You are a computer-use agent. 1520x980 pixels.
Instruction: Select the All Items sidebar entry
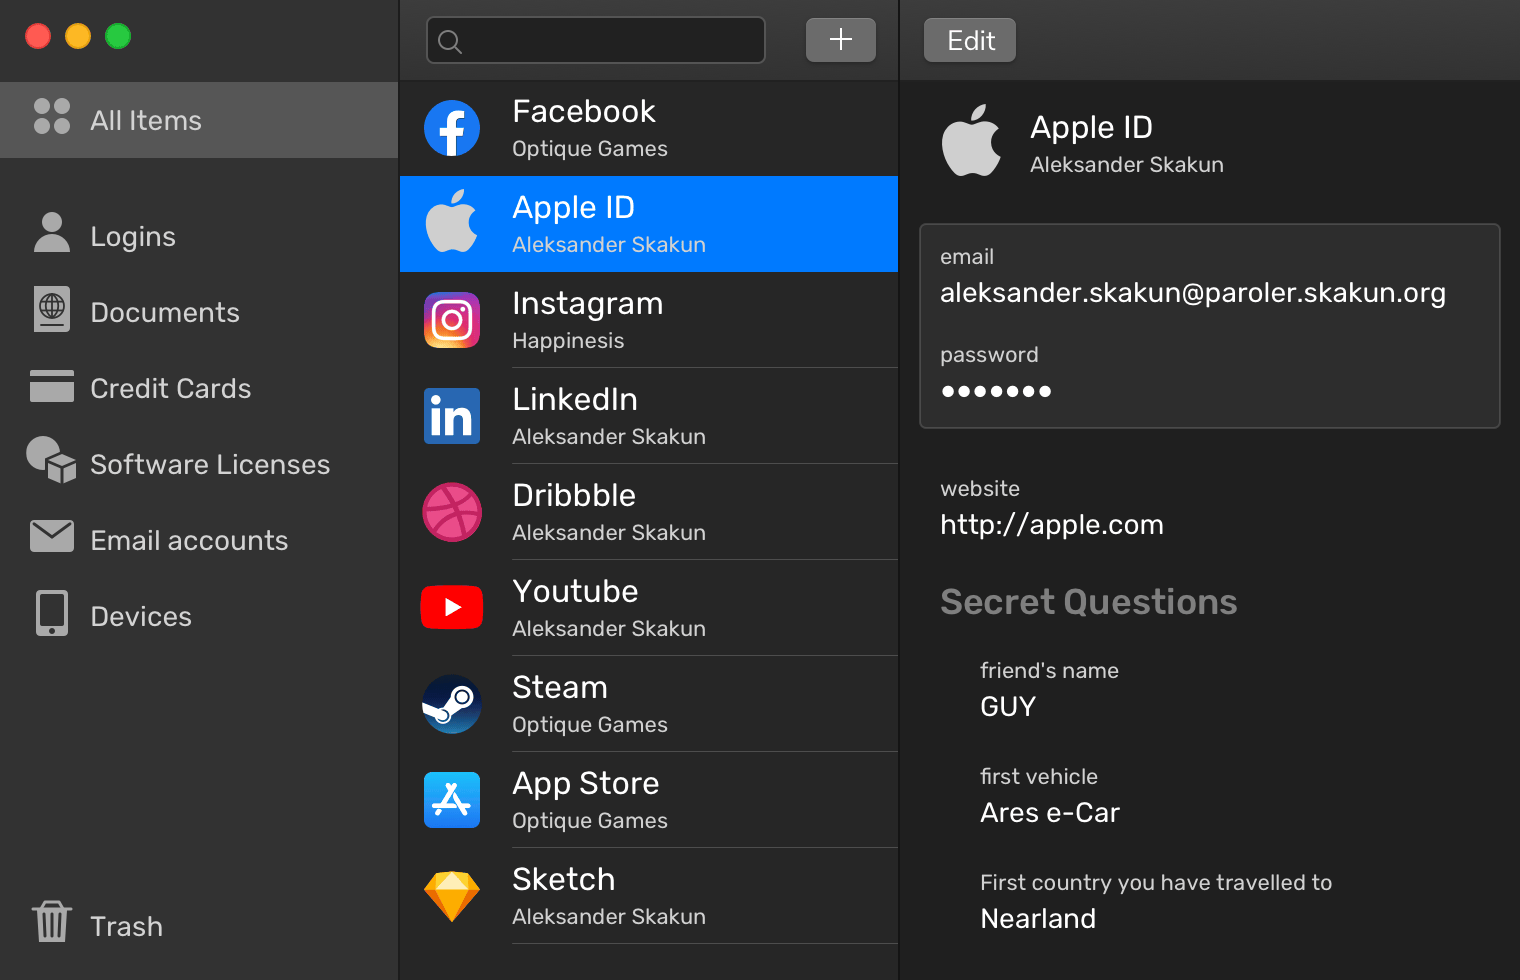tap(146, 120)
